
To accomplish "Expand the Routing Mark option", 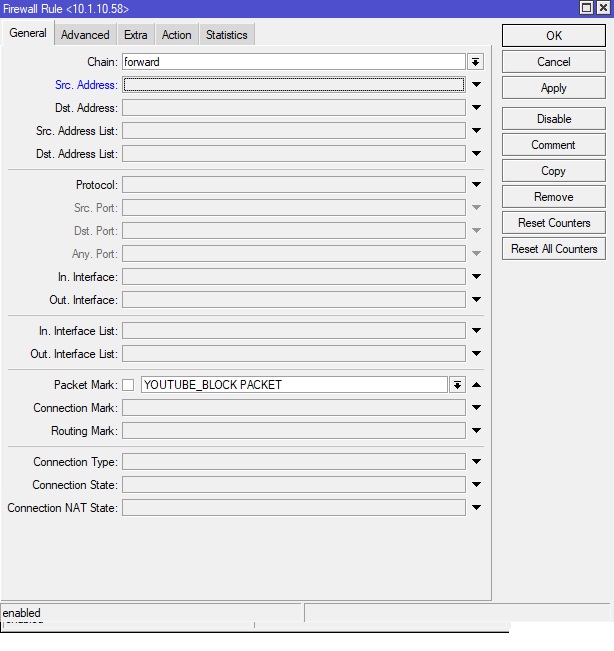I will click(x=477, y=431).
